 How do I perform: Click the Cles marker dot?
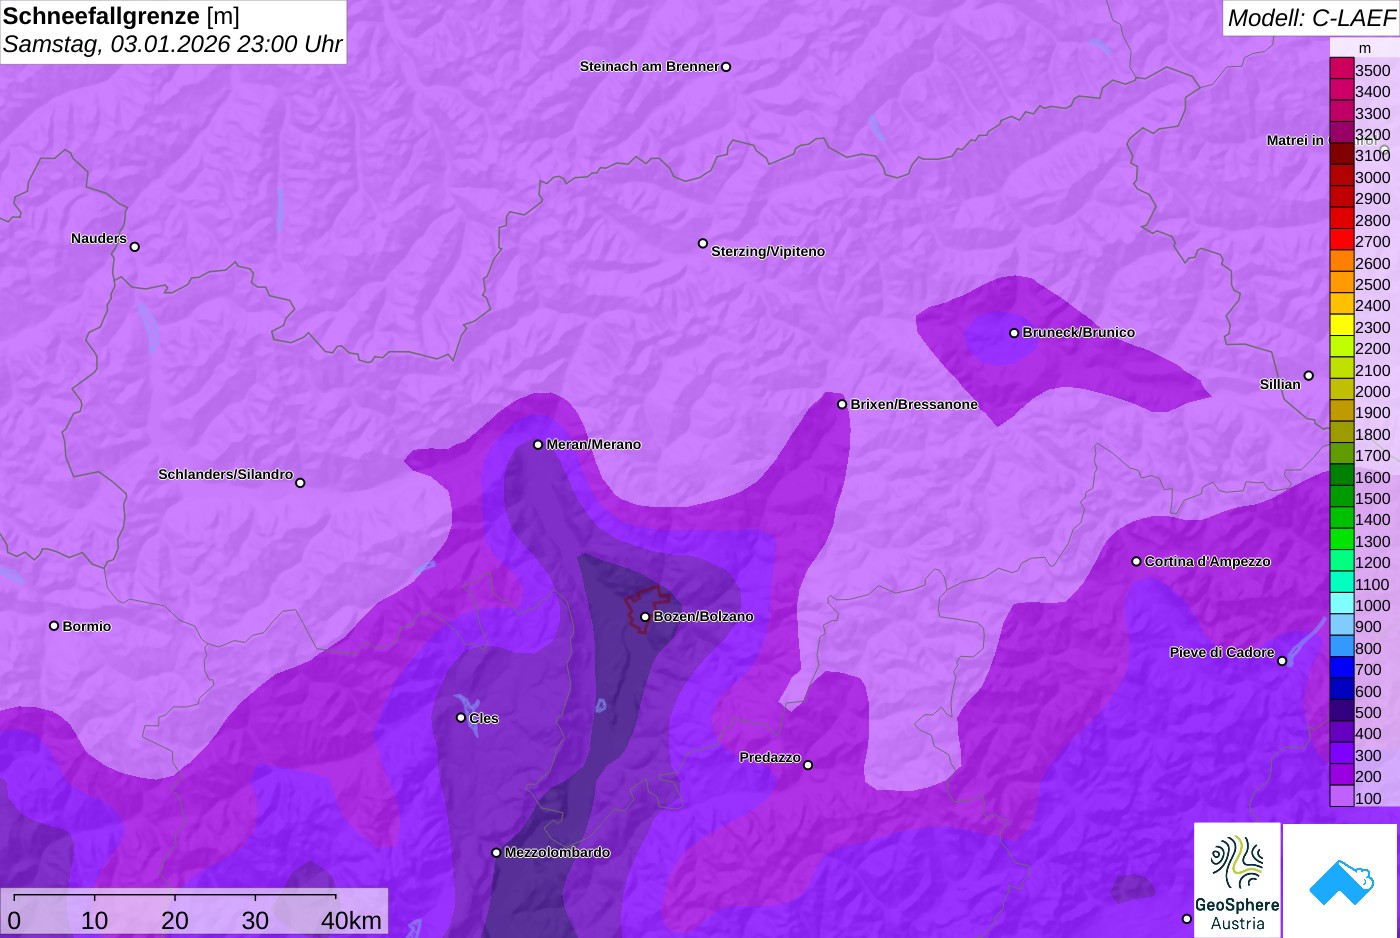[x=461, y=718]
